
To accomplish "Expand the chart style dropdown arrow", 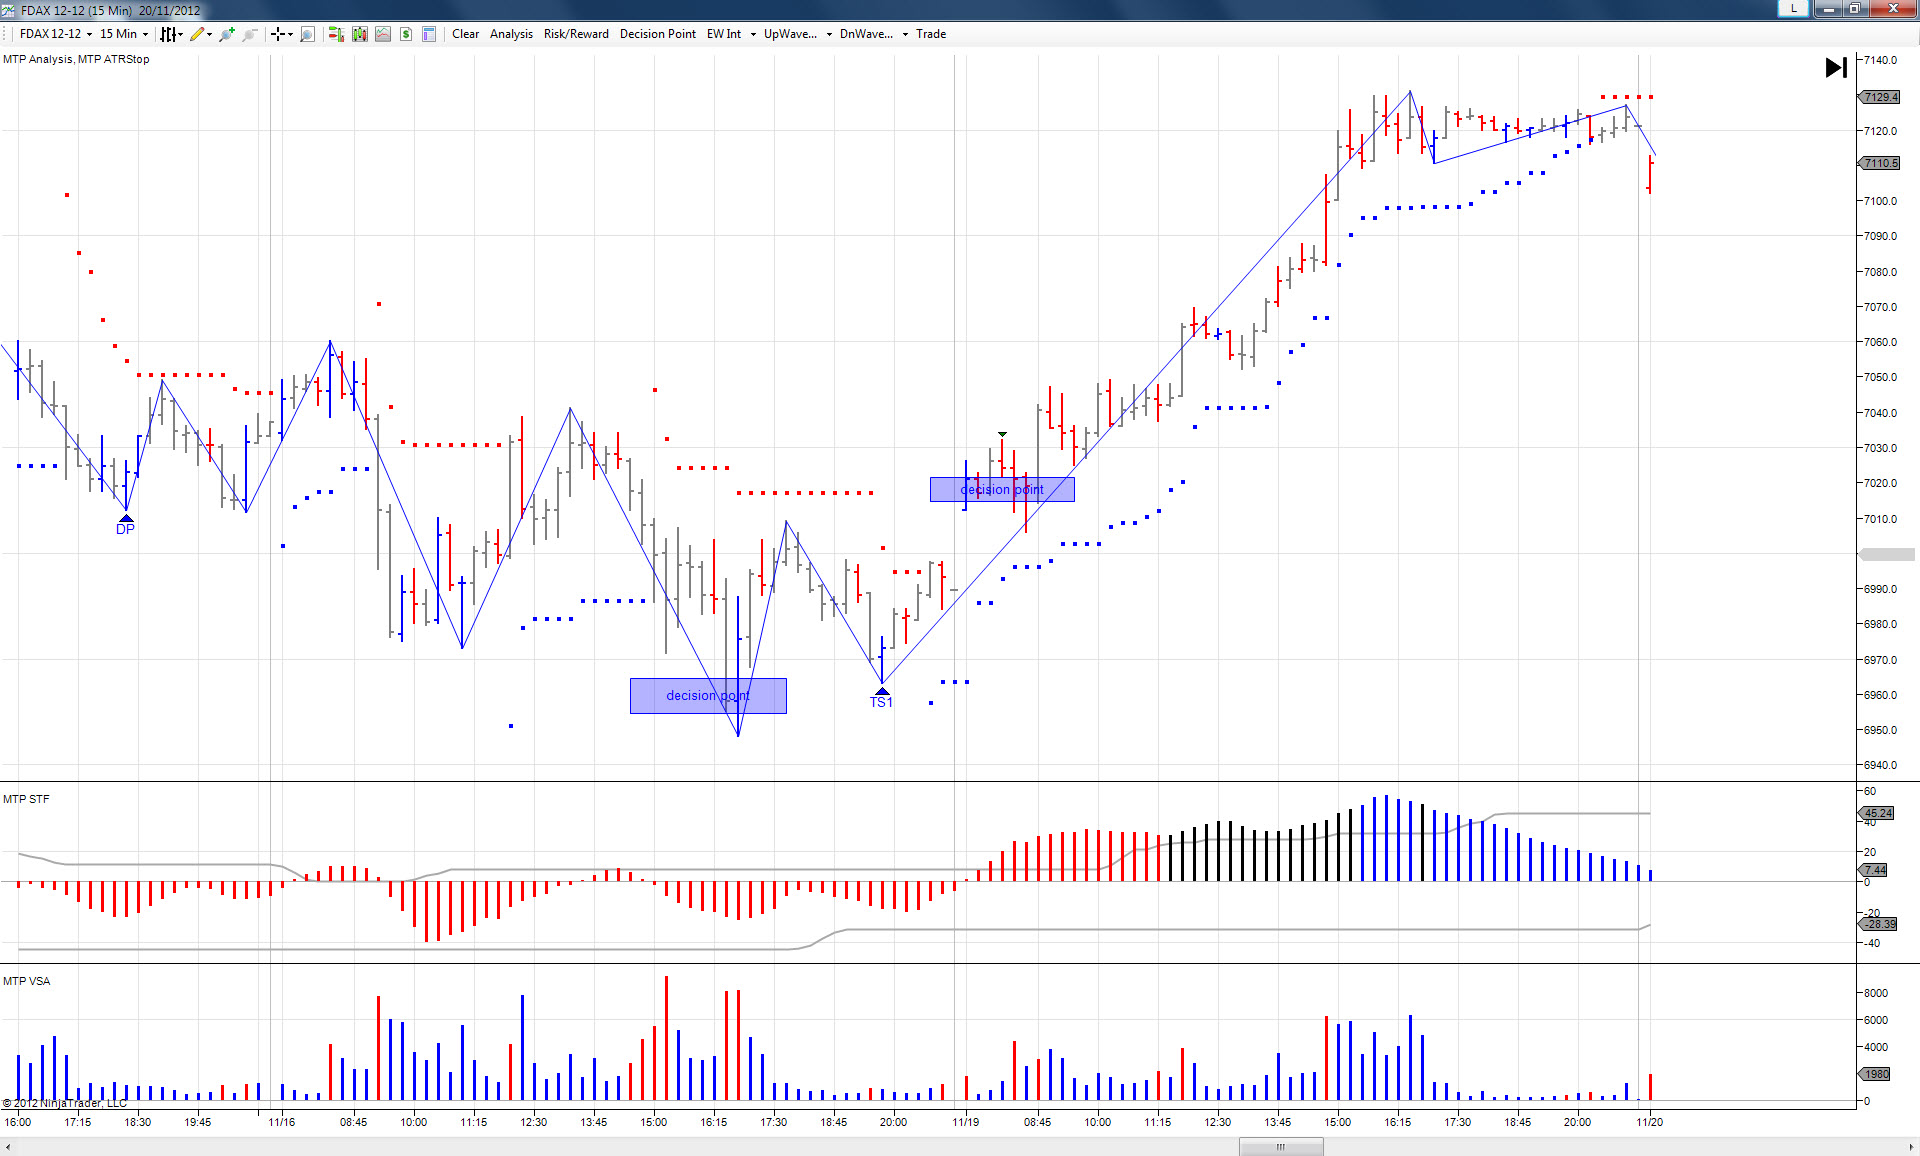I will click(180, 34).
